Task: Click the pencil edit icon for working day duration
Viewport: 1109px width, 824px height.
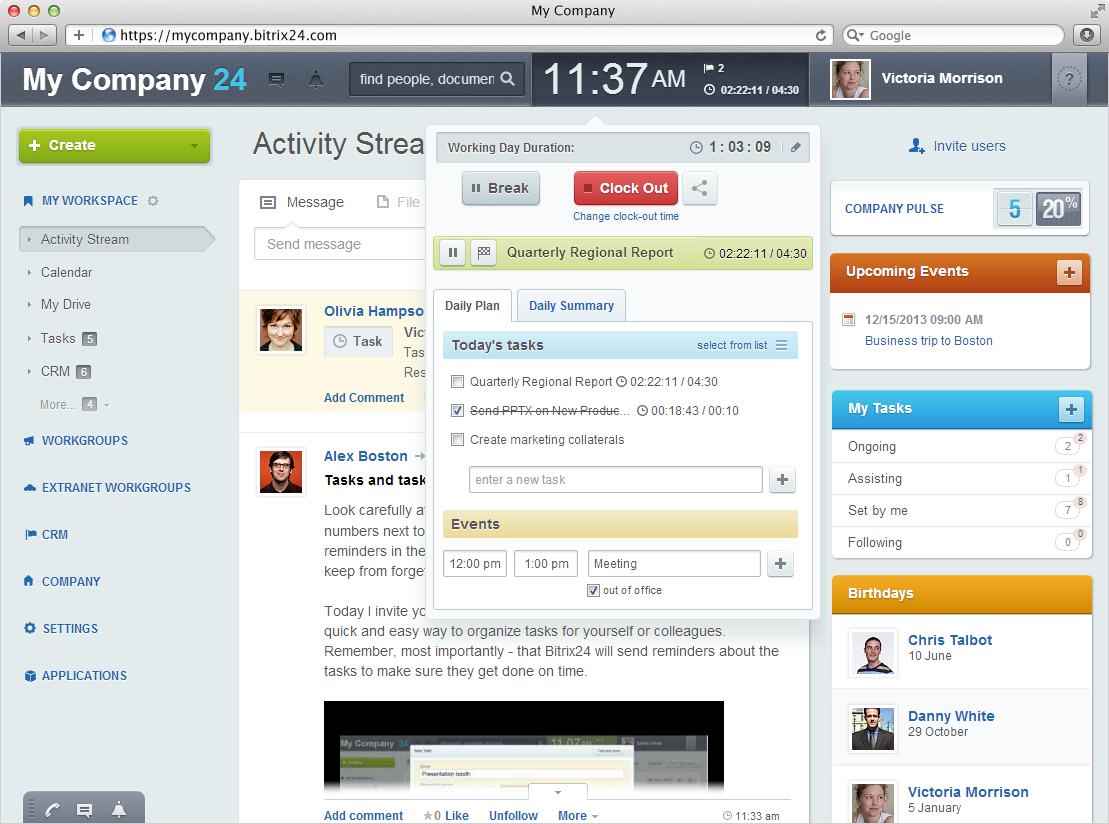Action: pos(796,147)
